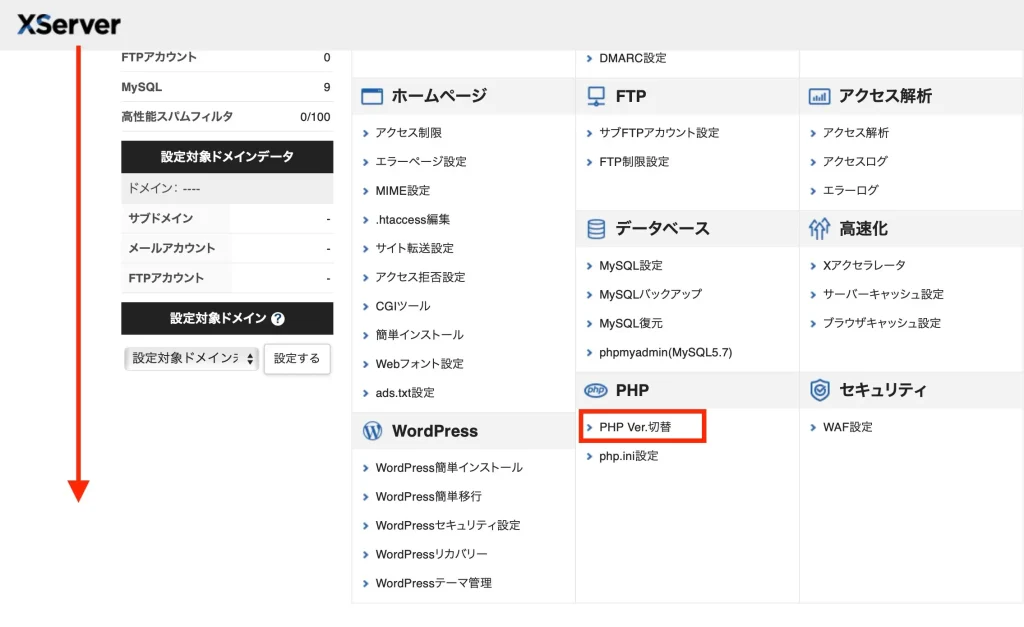Open アクセス制限 settings
1024x627 pixels.
click(x=408, y=133)
